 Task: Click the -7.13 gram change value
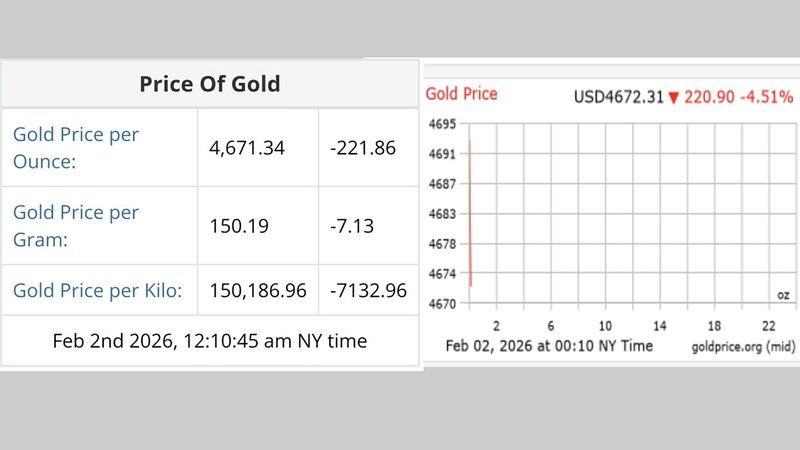click(352, 226)
